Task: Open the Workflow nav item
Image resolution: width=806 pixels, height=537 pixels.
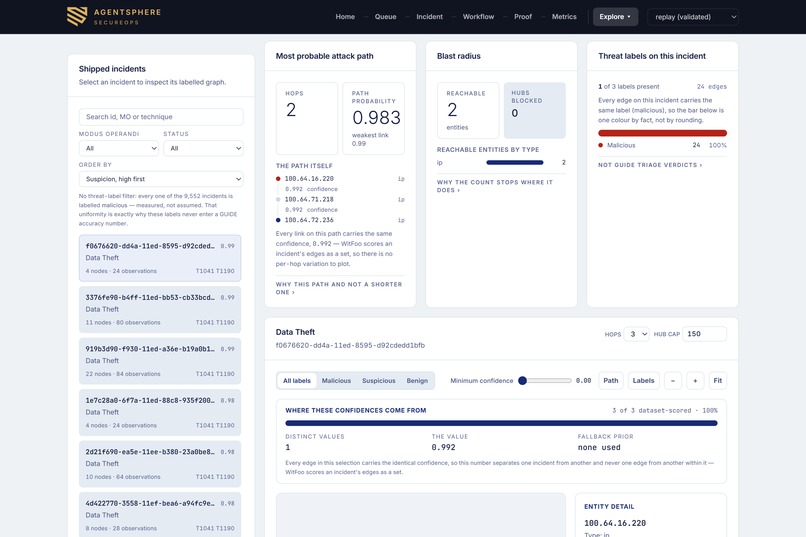Action: tap(478, 17)
